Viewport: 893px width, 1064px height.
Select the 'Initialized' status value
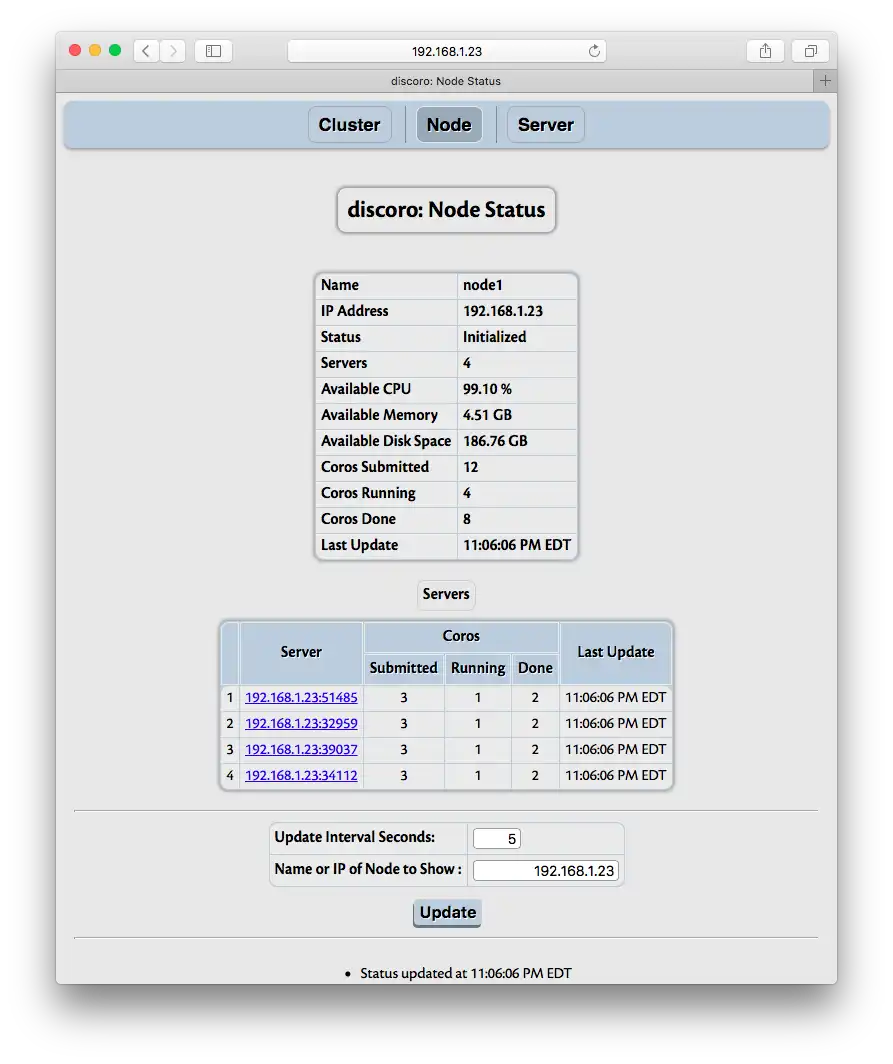point(494,337)
